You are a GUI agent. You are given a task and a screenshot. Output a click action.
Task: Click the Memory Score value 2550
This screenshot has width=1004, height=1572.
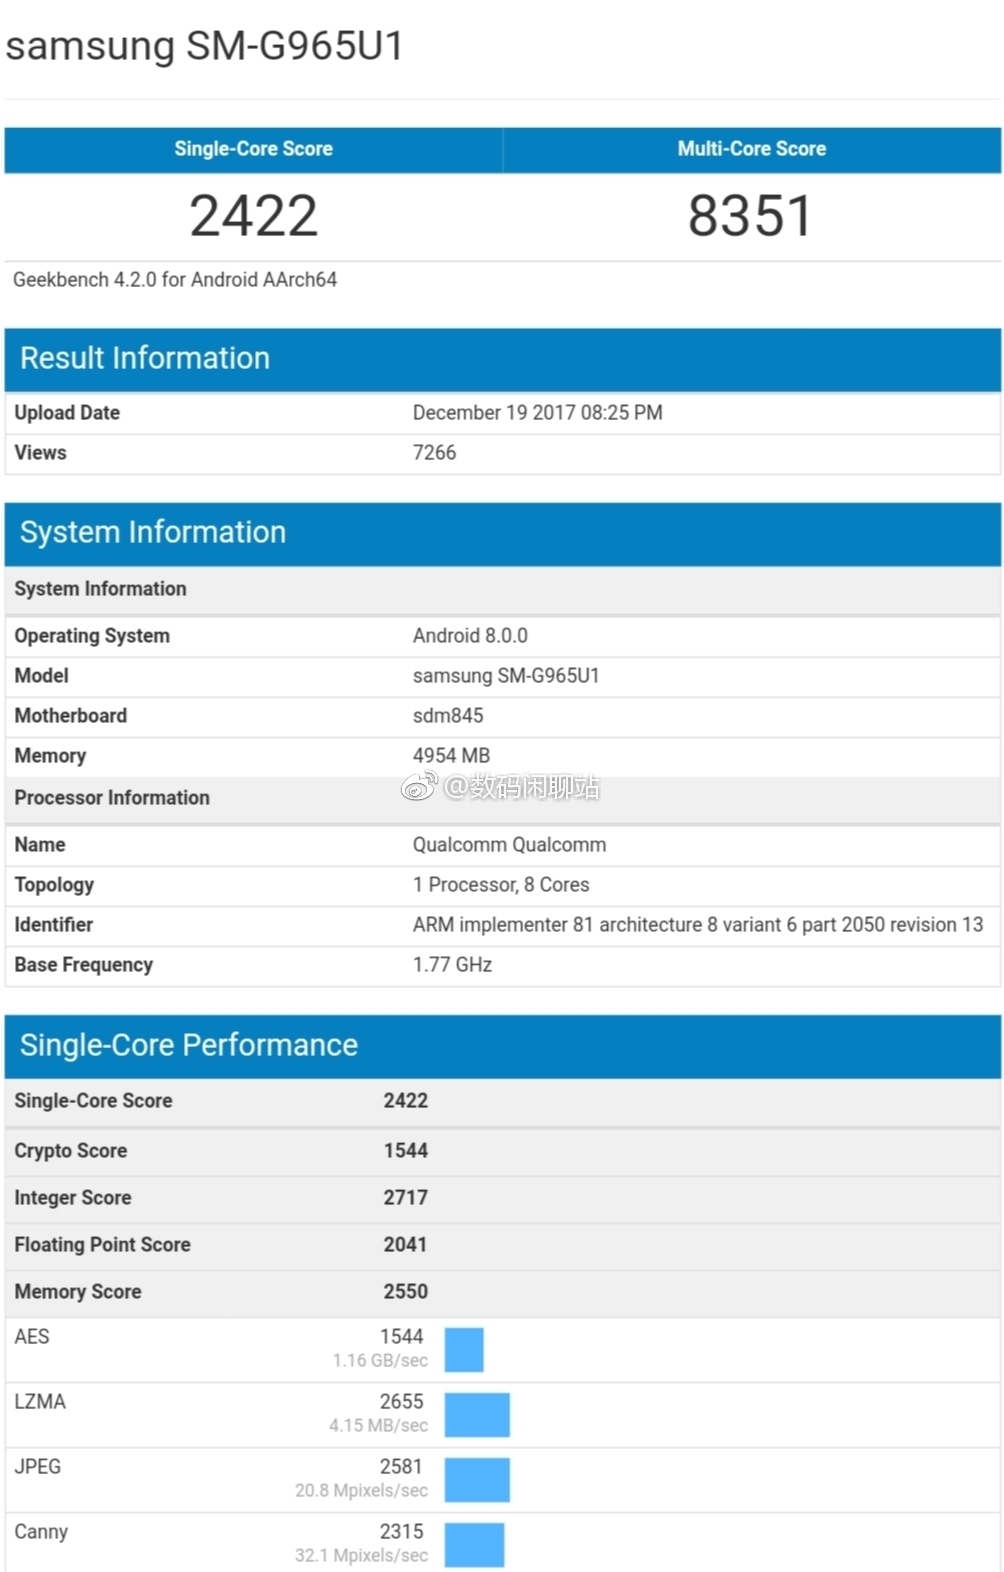(406, 1292)
